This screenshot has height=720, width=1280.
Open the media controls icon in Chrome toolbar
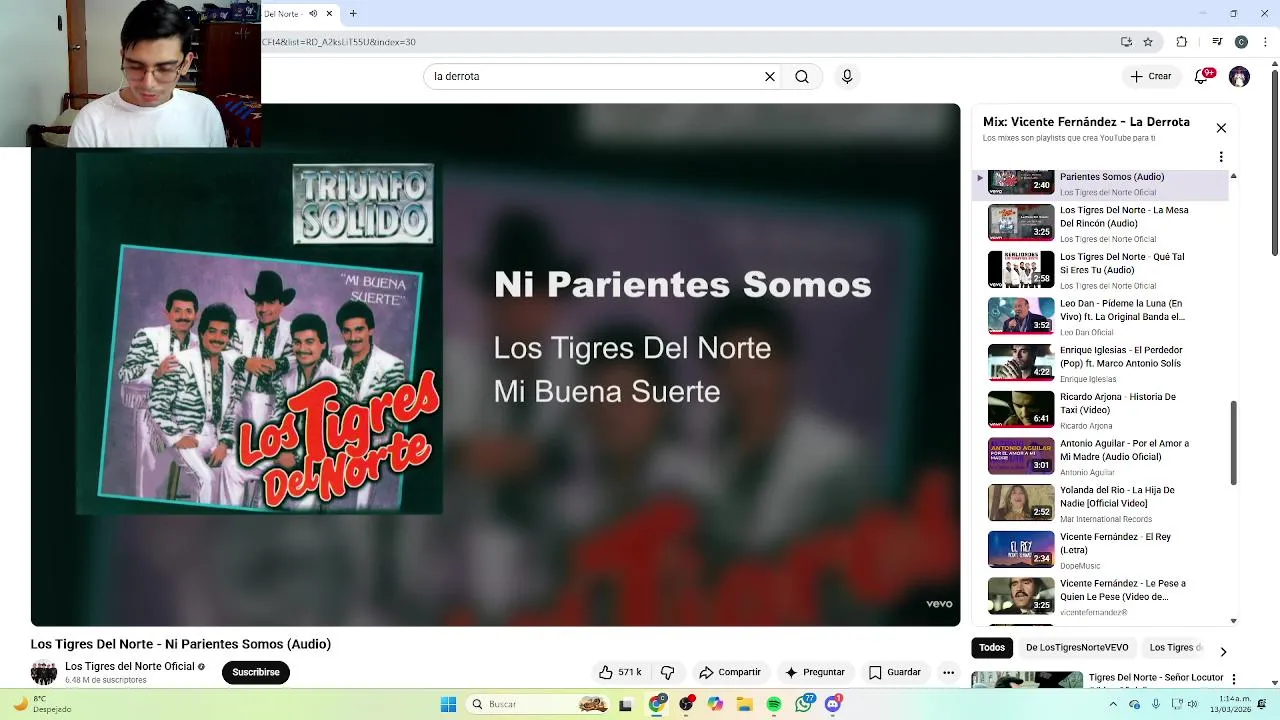(x=1217, y=42)
